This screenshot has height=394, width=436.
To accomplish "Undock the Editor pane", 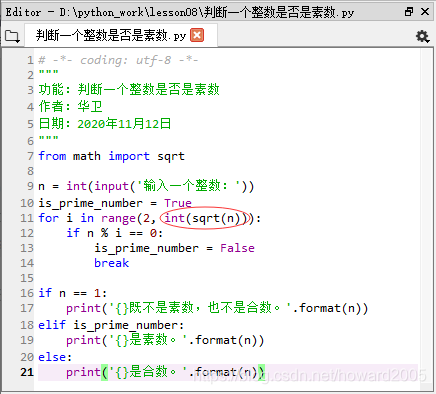I will point(409,12).
